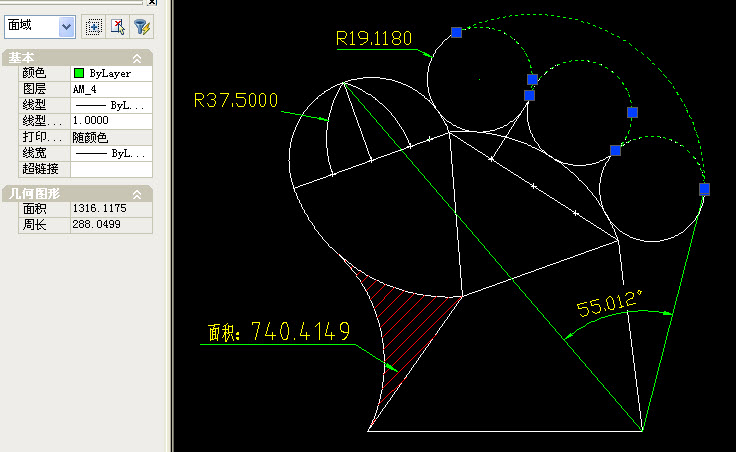Click the green ByLayer color swatch
The image size is (736, 452).
coord(79,73)
